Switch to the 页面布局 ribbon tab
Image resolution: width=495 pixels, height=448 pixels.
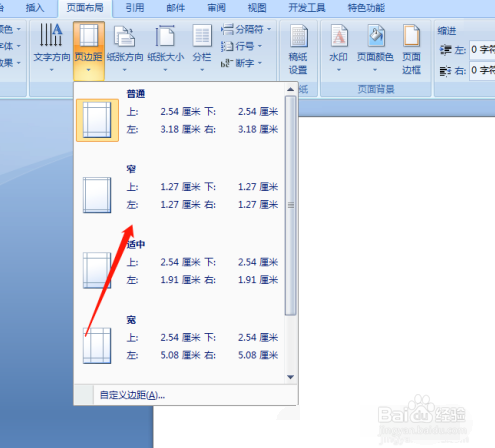point(85,8)
